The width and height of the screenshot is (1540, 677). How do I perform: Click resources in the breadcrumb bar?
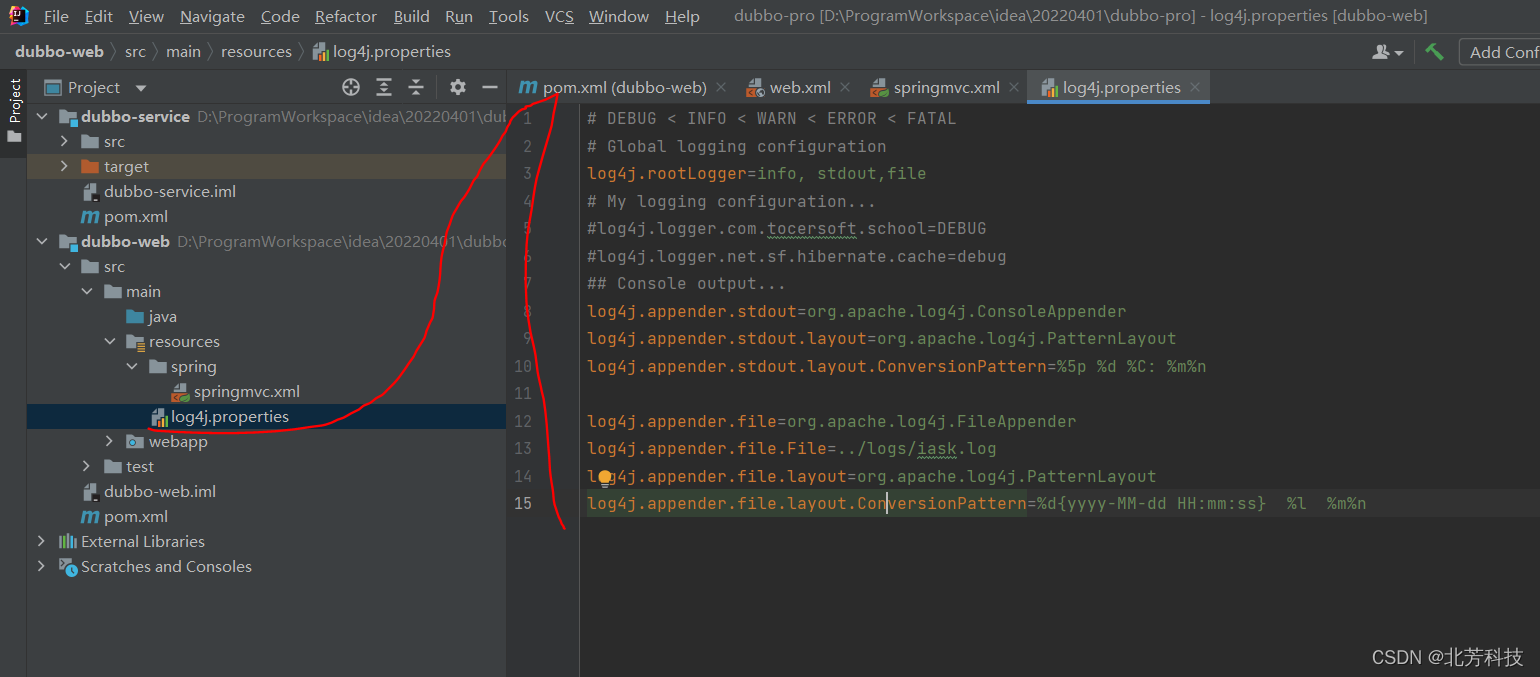point(256,51)
